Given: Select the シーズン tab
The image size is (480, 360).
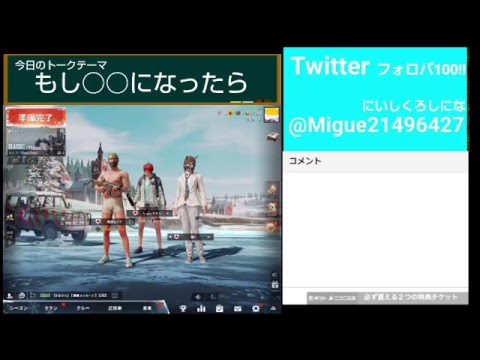Looking at the screenshot, I should click(x=19, y=308).
